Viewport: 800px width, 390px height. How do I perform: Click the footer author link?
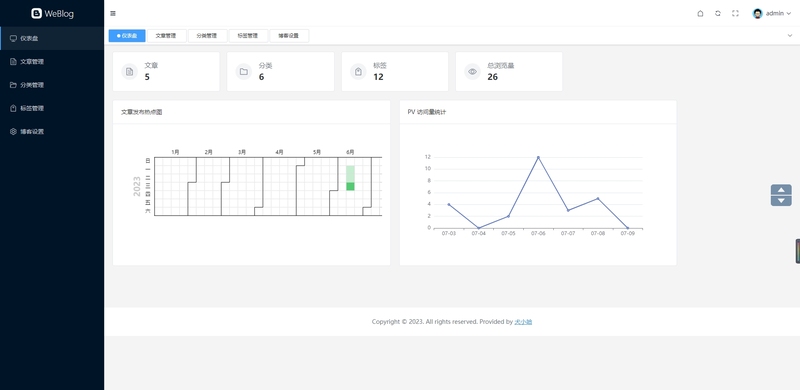(523, 322)
